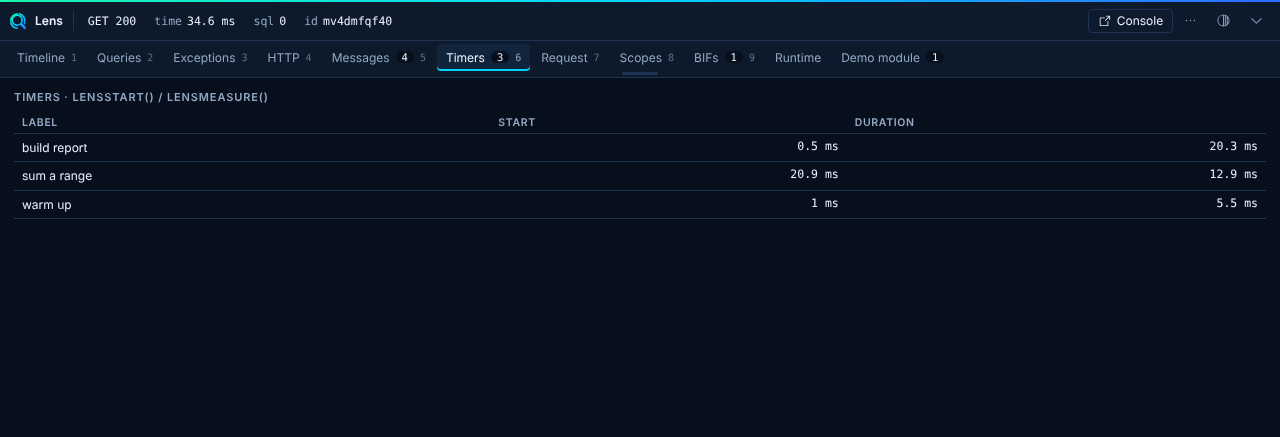Click the DURATION column header
Image resolution: width=1280 pixels, height=437 pixels.
884,122
